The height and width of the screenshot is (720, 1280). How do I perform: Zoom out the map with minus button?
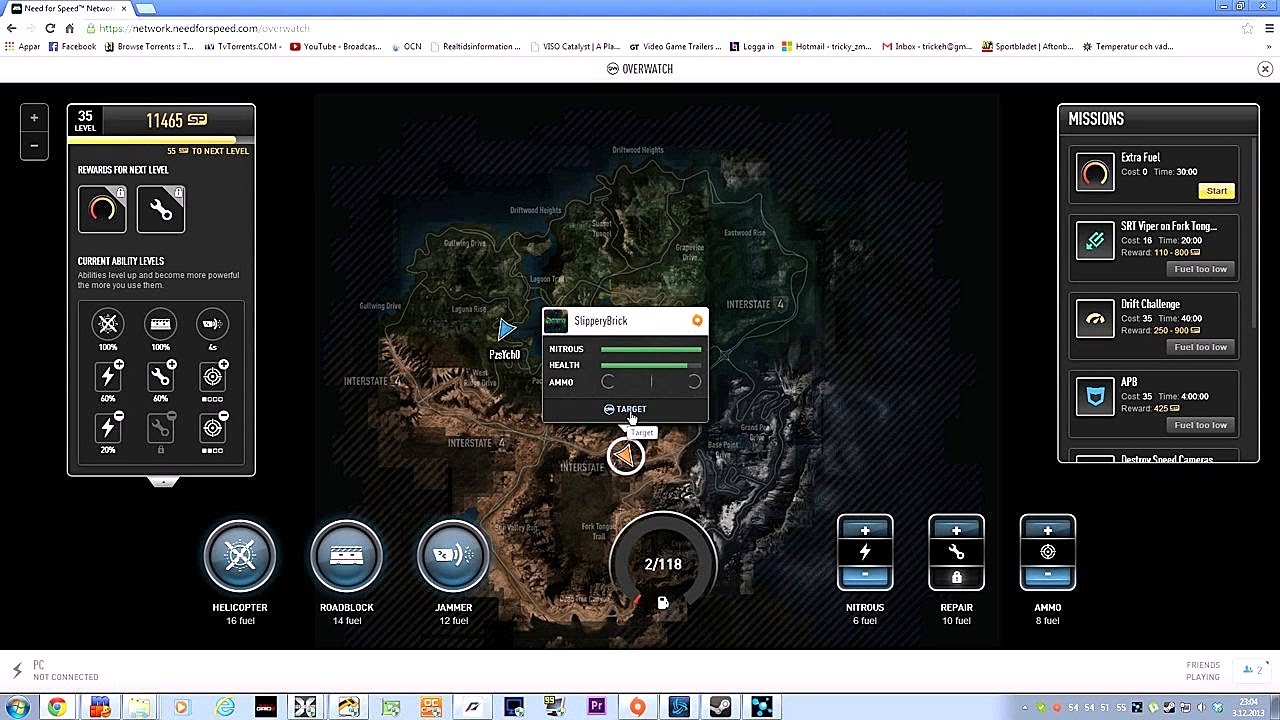pyautogui.click(x=34, y=146)
